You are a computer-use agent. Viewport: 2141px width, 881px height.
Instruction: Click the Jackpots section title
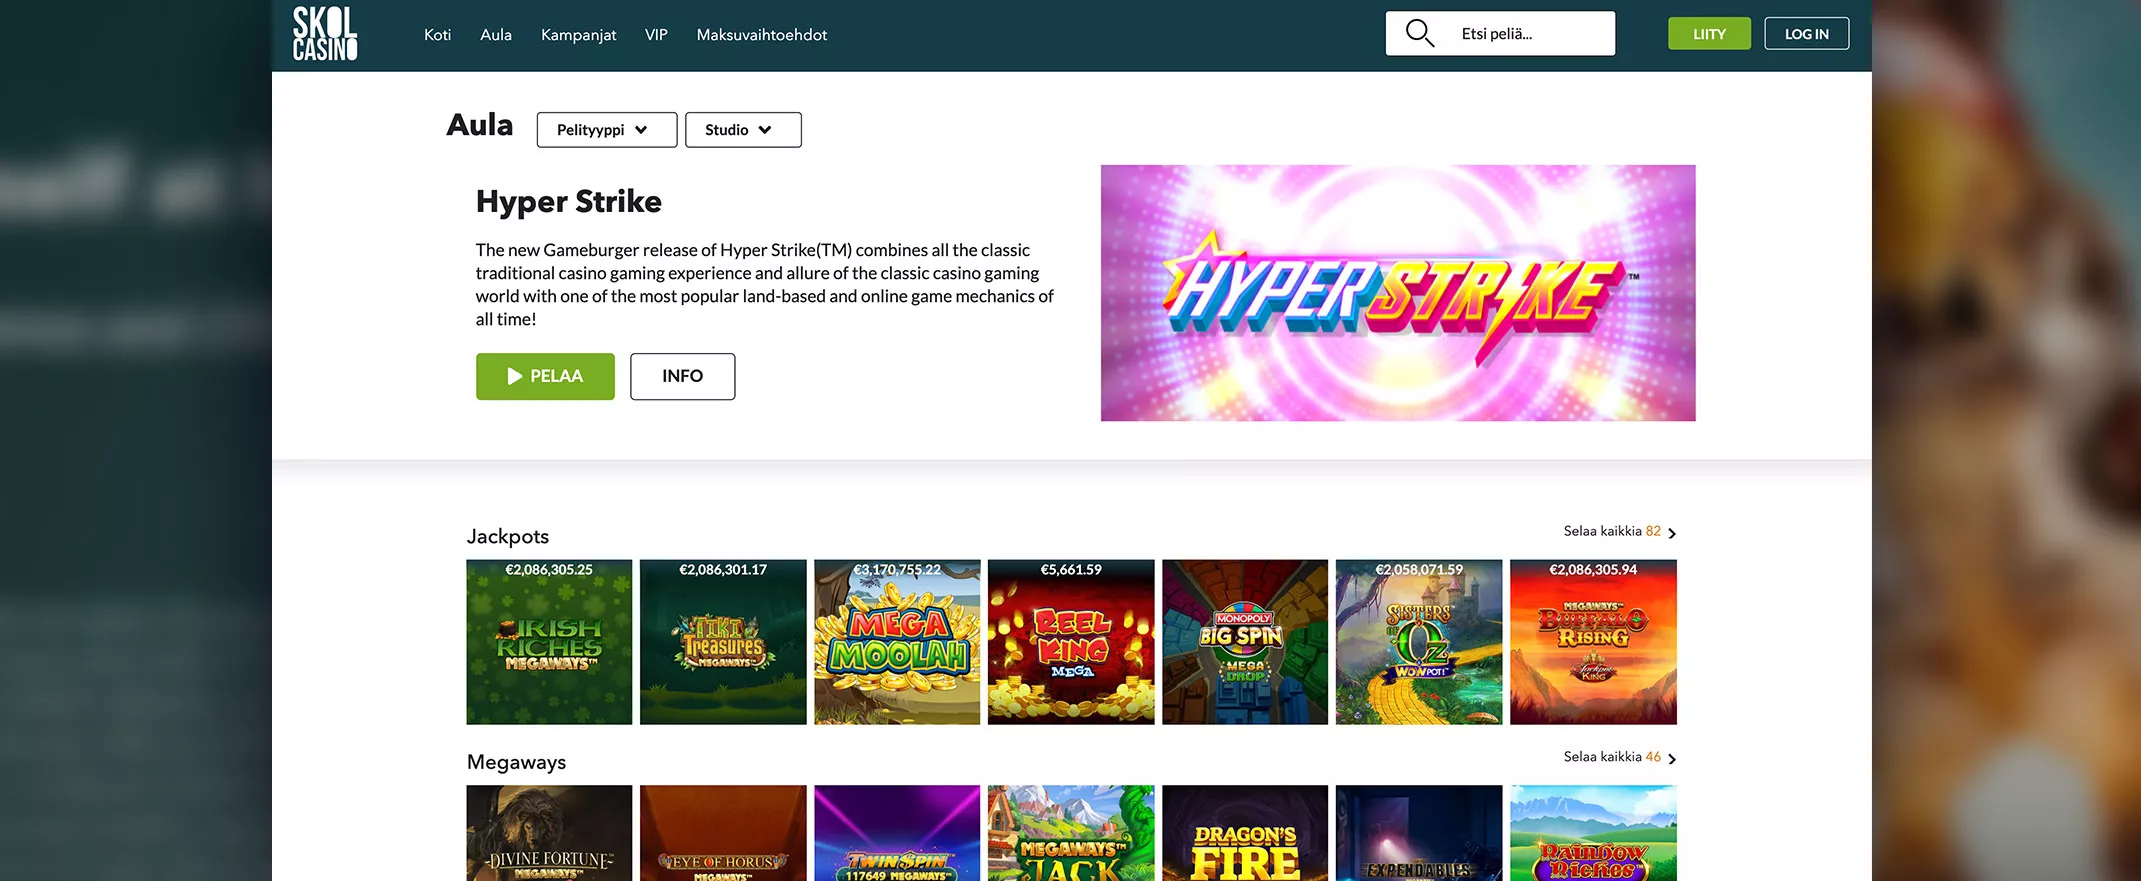coord(508,537)
